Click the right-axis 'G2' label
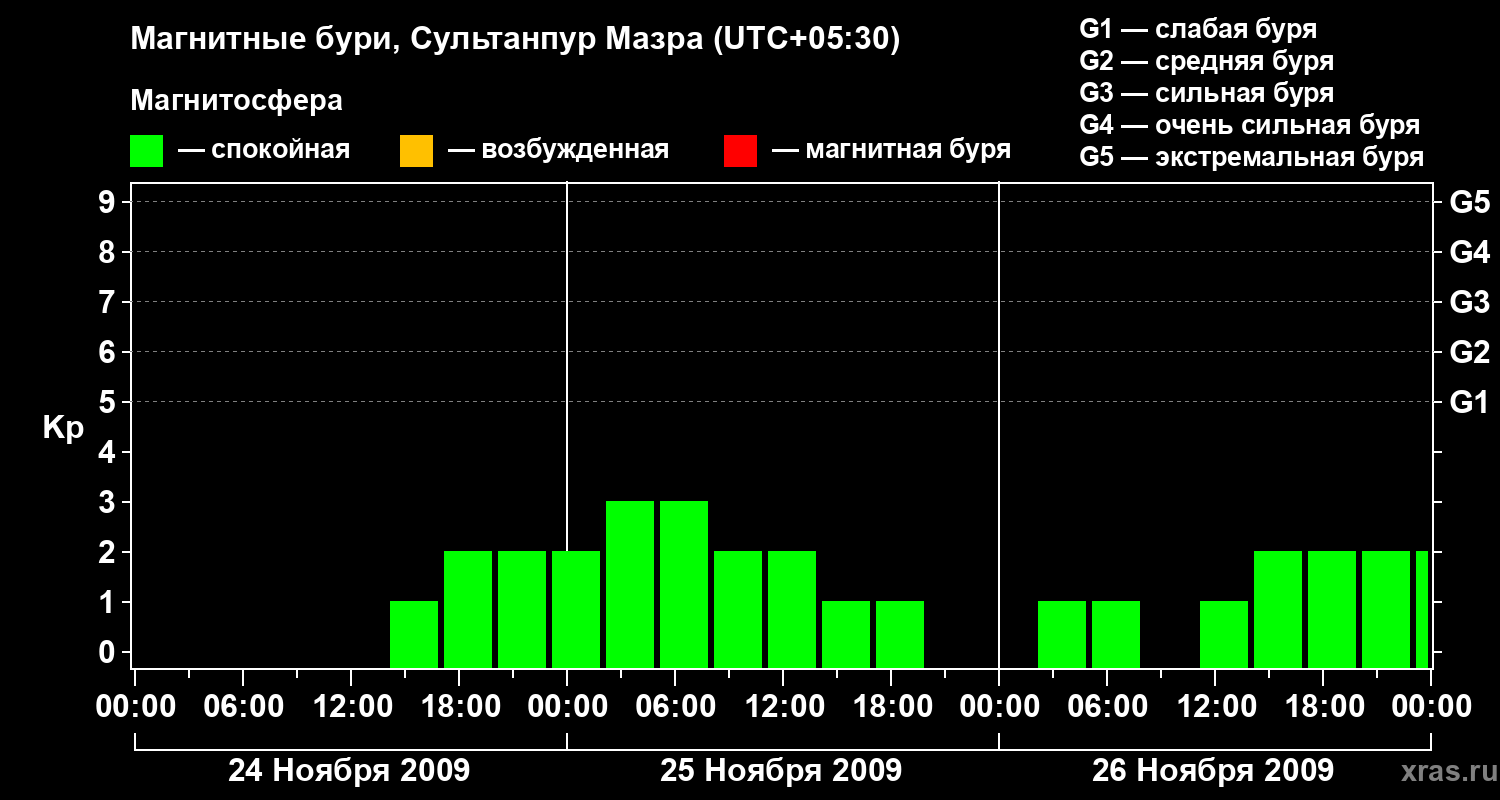Viewport: 1500px width, 800px height. point(1469,352)
